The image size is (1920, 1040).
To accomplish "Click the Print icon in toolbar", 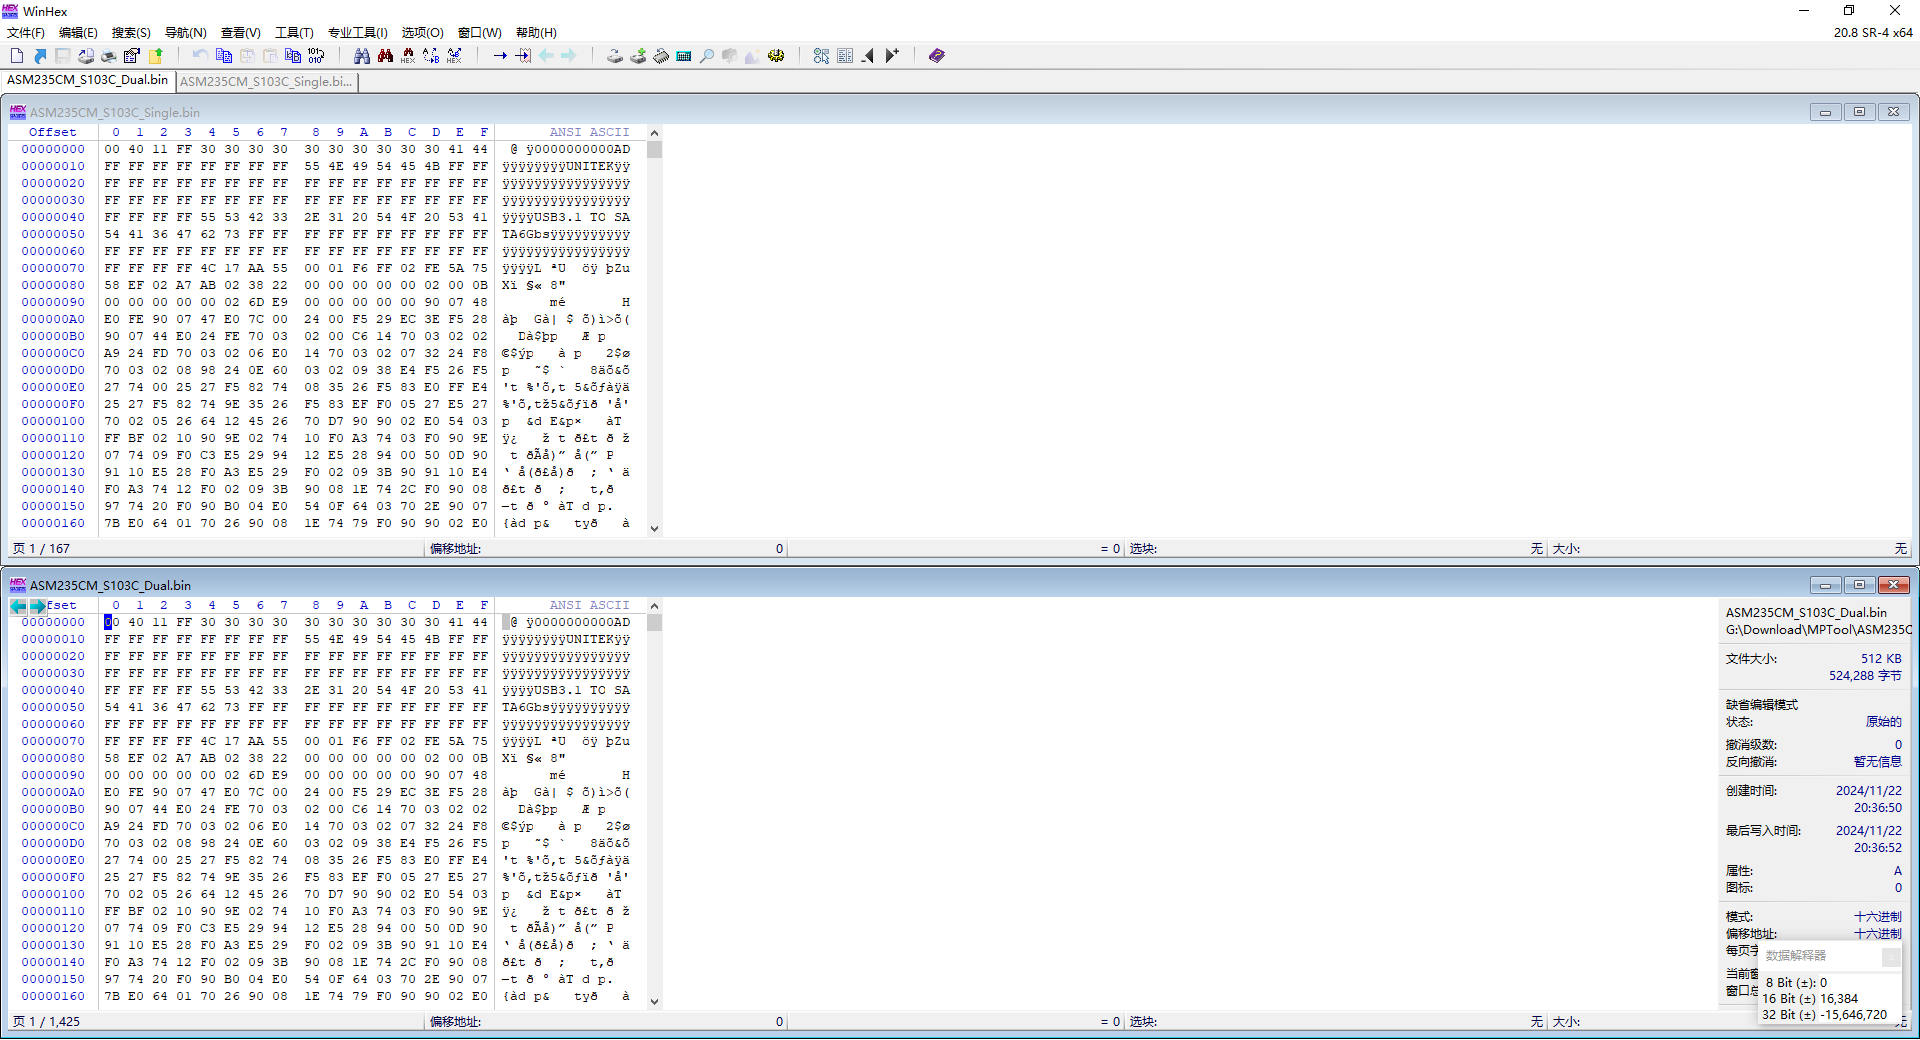I will point(109,56).
